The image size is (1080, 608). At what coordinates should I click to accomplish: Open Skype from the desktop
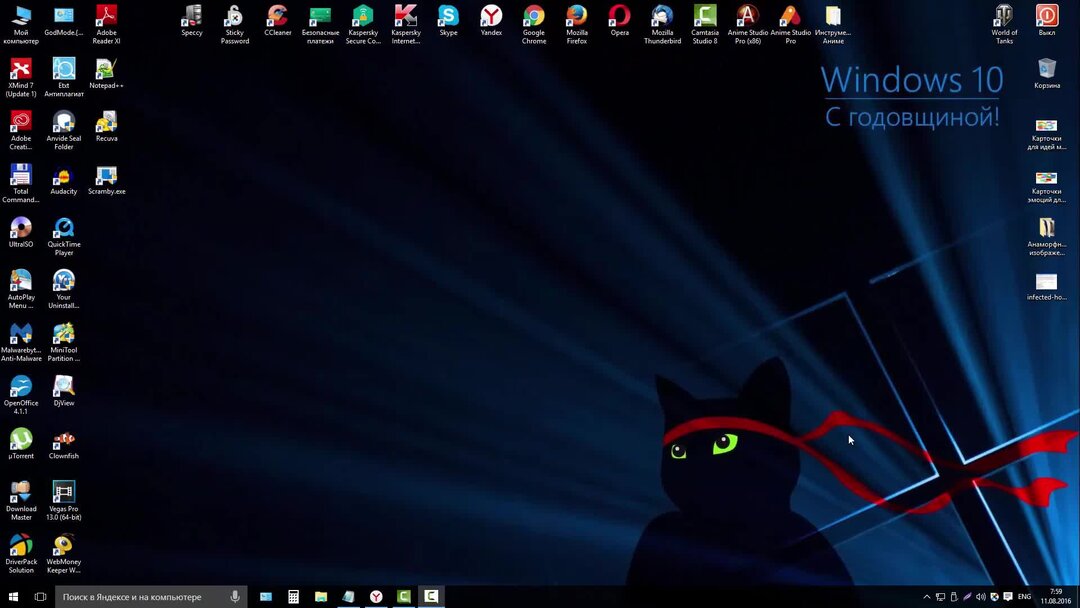pyautogui.click(x=448, y=21)
